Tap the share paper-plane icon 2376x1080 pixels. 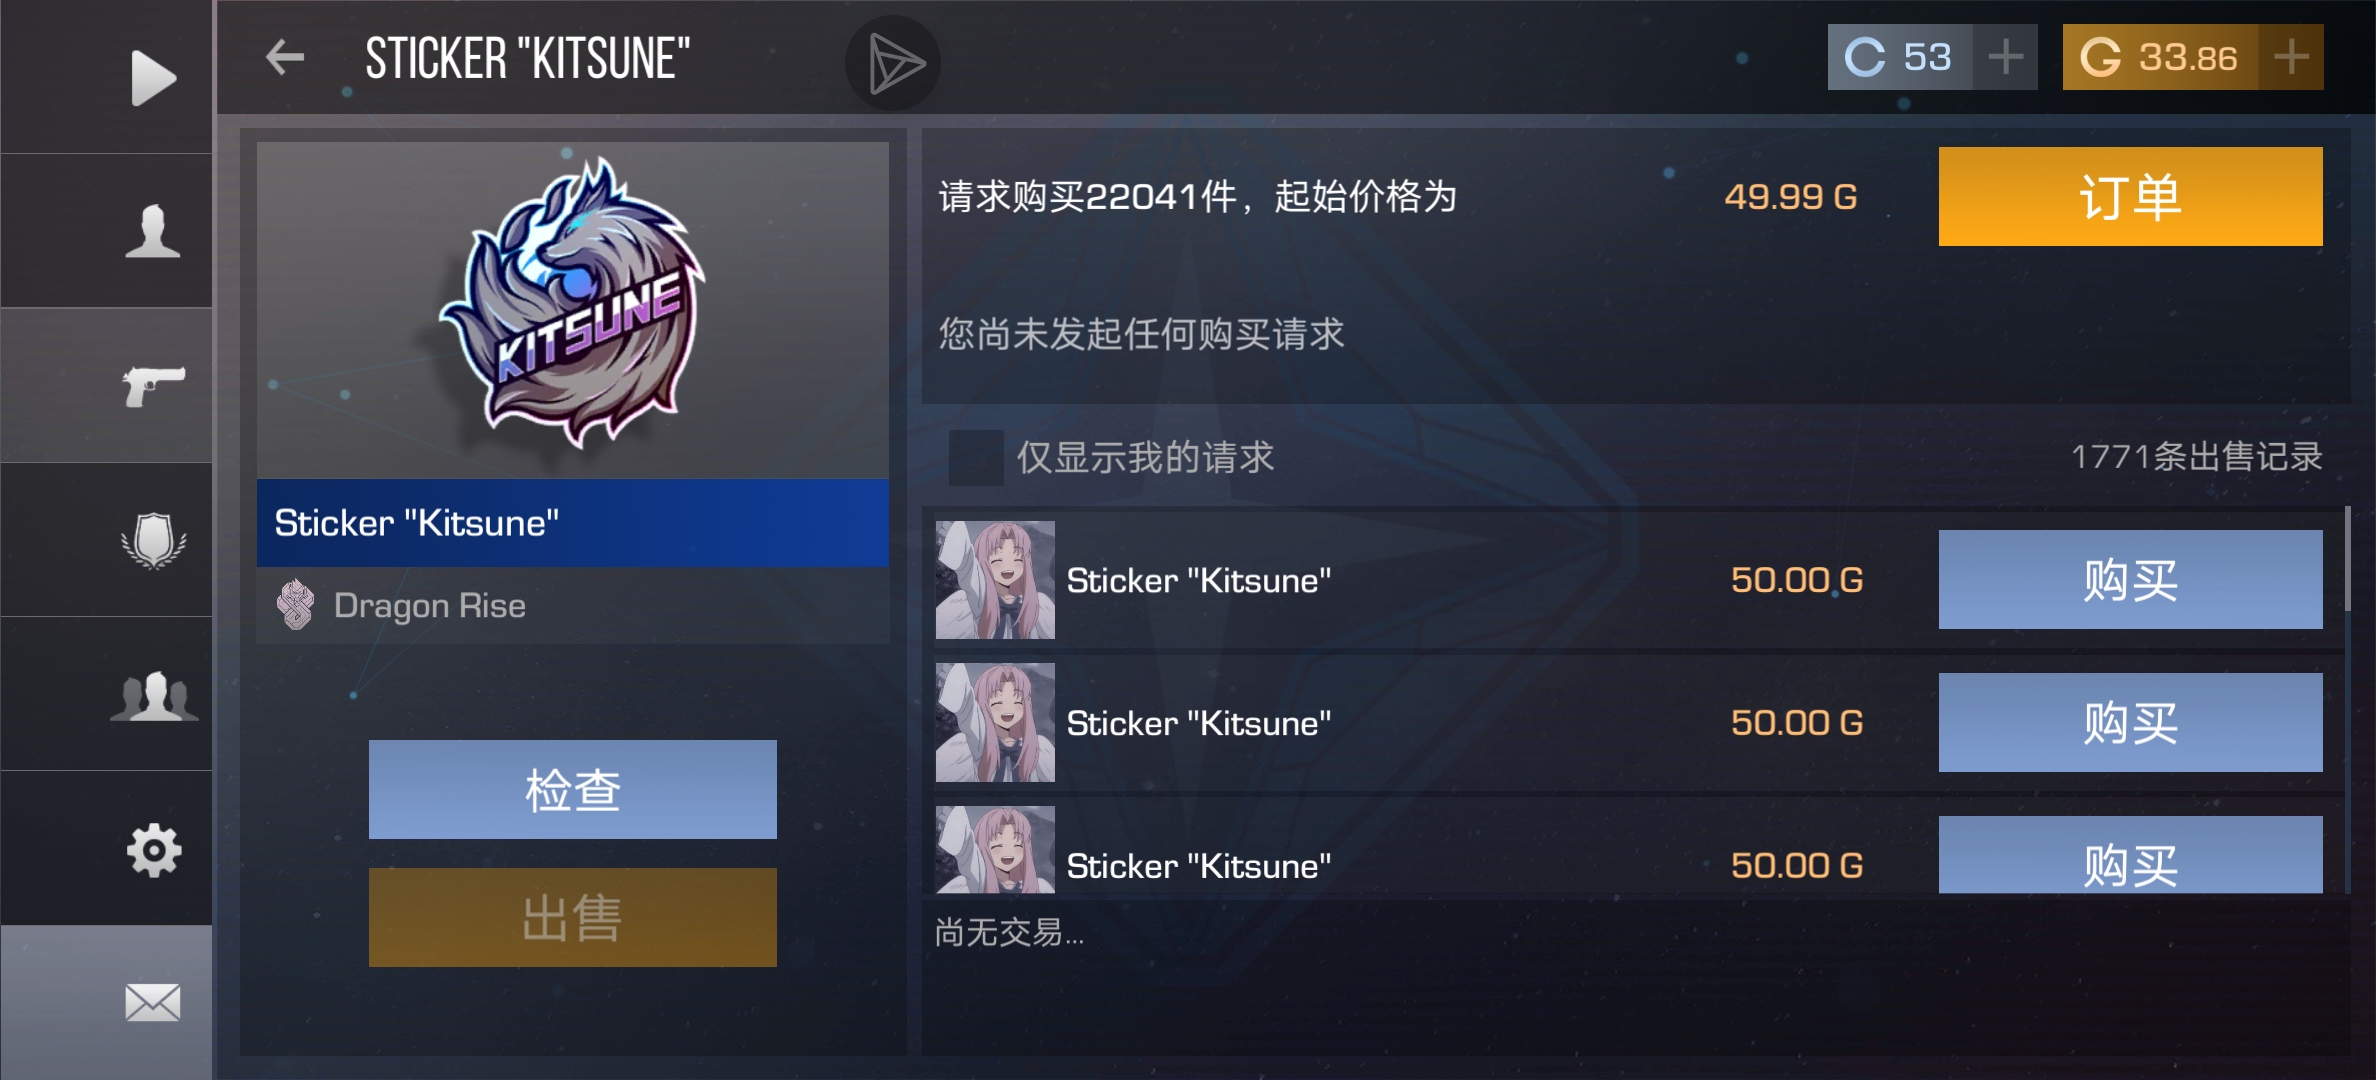pos(893,63)
